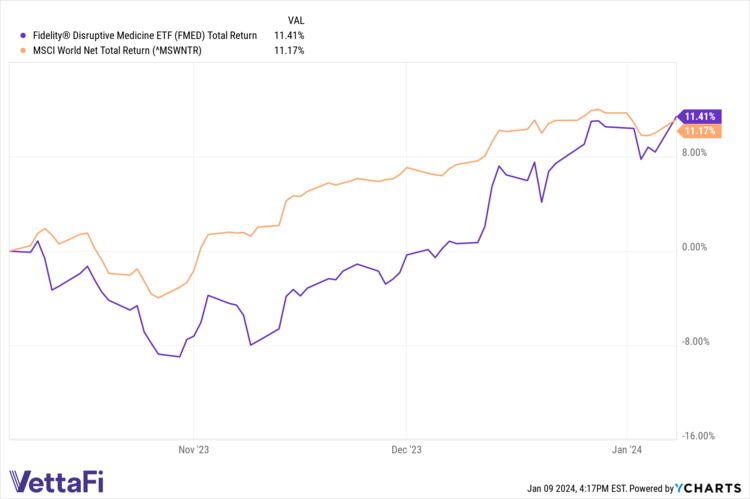
Task: Click the Nov '23 x-axis marker
Action: [191, 450]
